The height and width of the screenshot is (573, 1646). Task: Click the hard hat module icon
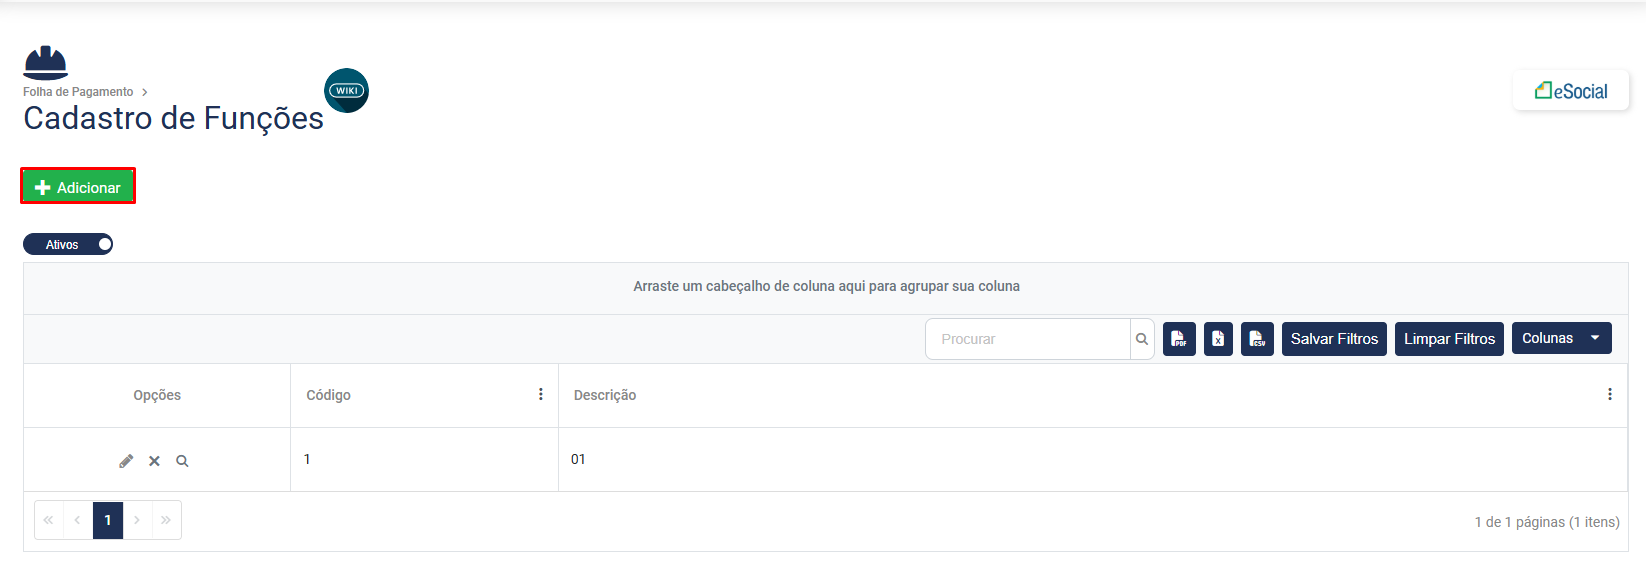[46, 63]
